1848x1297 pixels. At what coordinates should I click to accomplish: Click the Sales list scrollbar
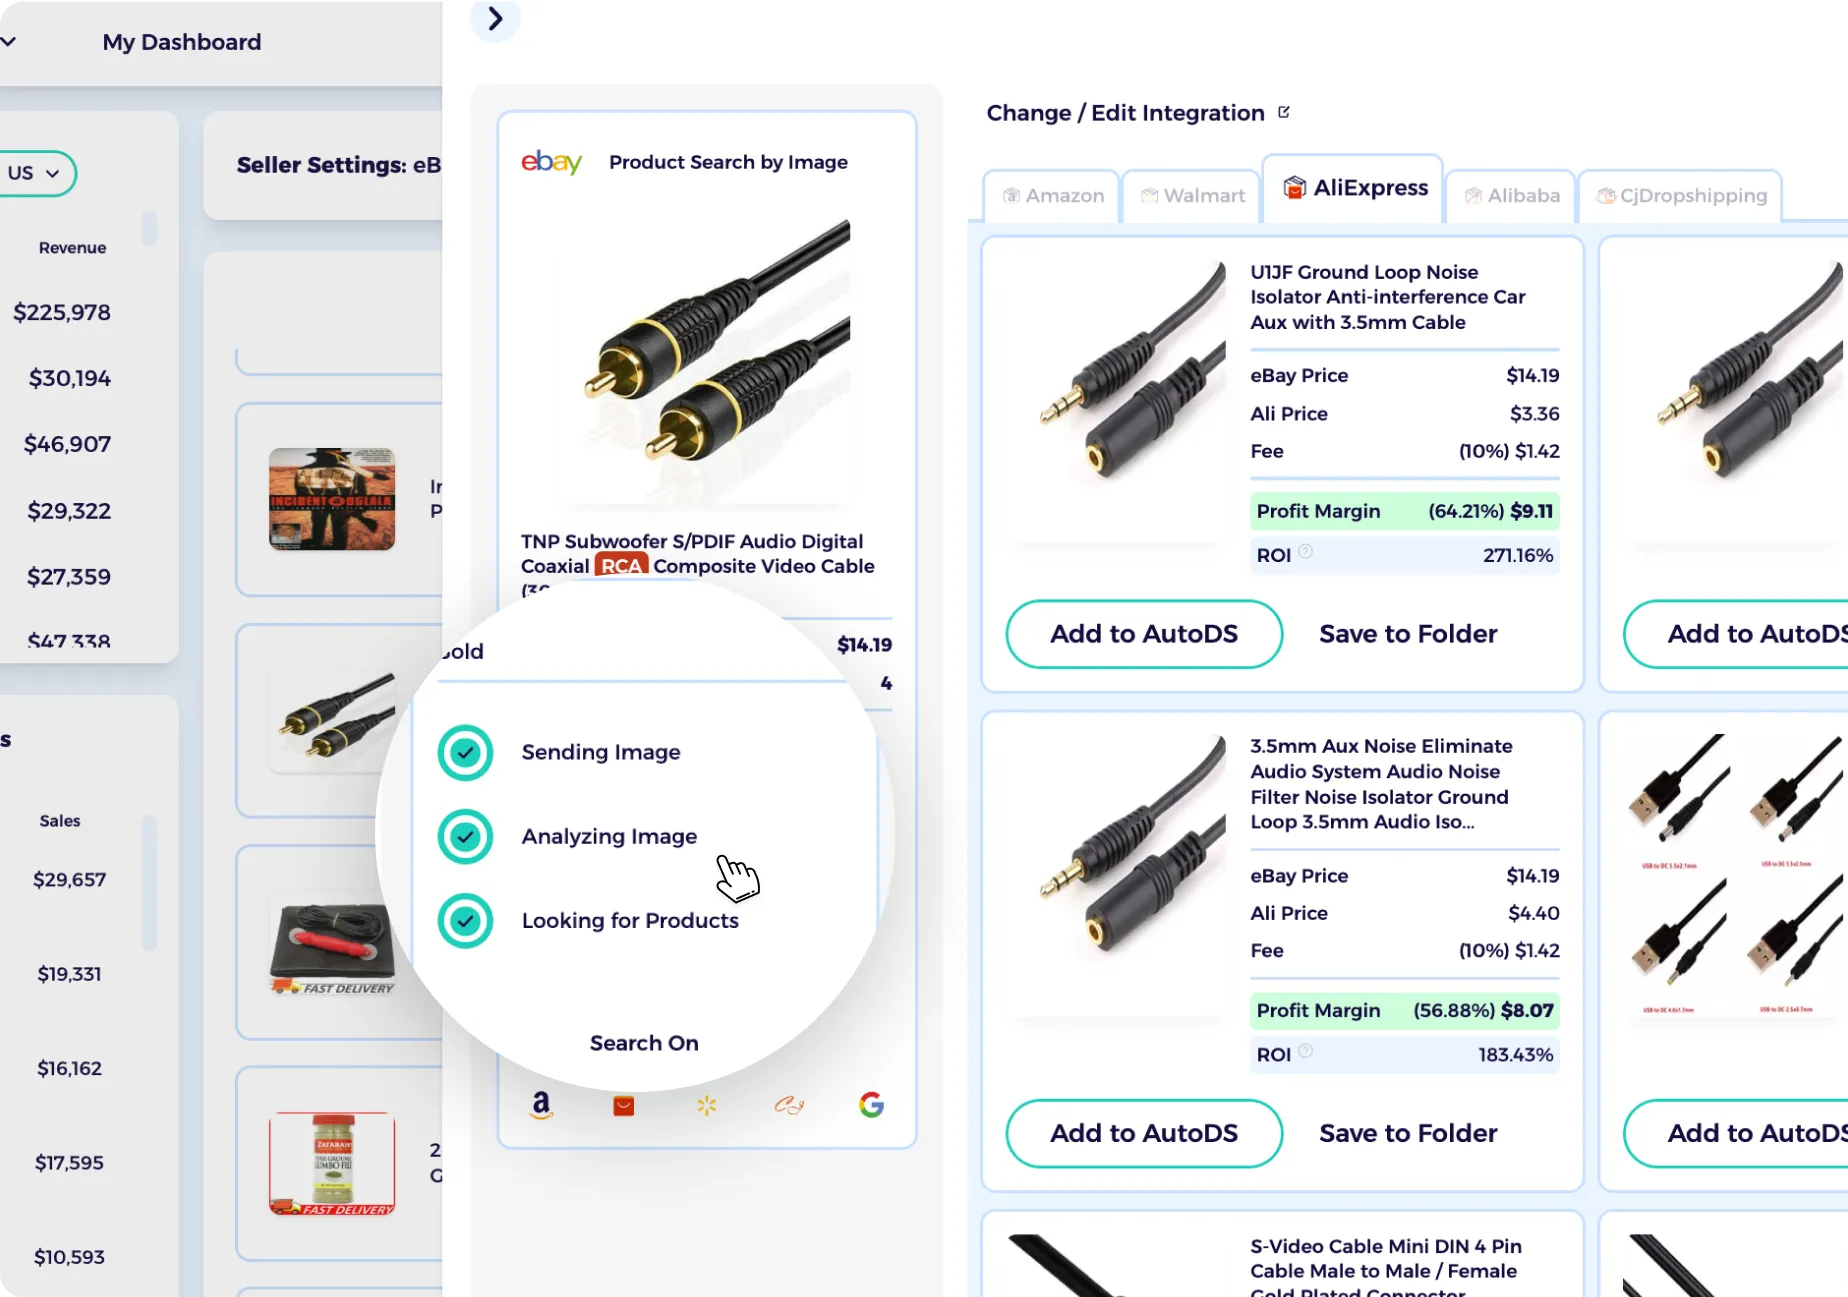[149, 882]
